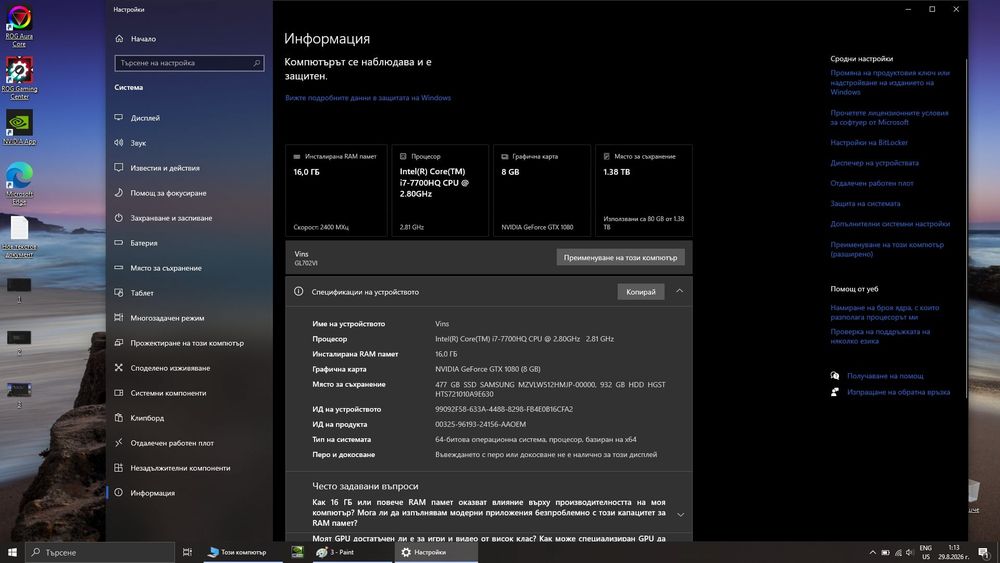Viewport: 1000px width, 563px height.
Task: Open product key change link
Action: tap(890, 82)
